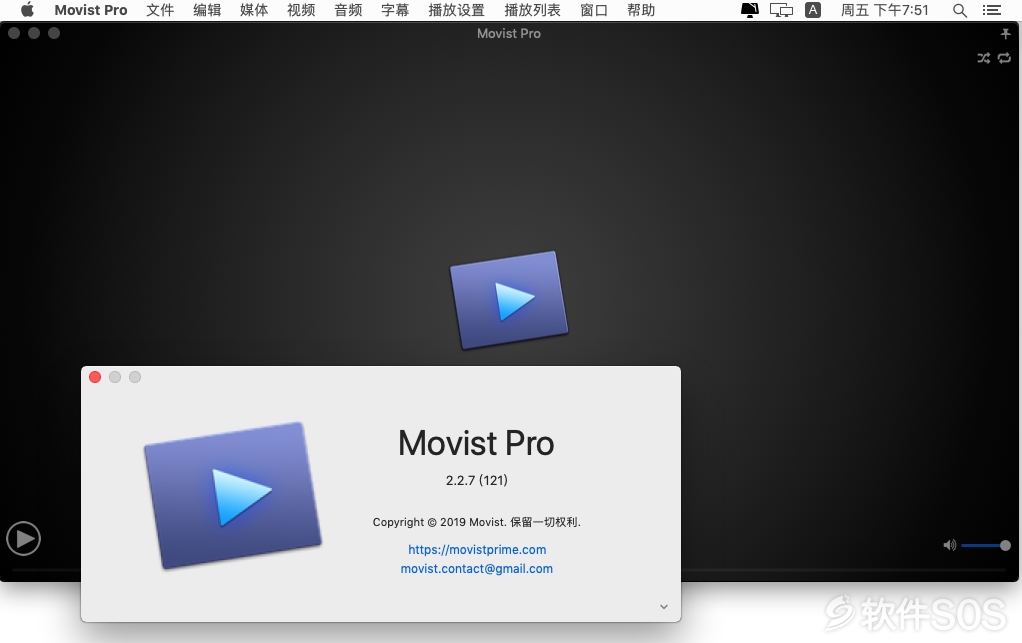Click the screen mirroring display icon

(781, 10)
